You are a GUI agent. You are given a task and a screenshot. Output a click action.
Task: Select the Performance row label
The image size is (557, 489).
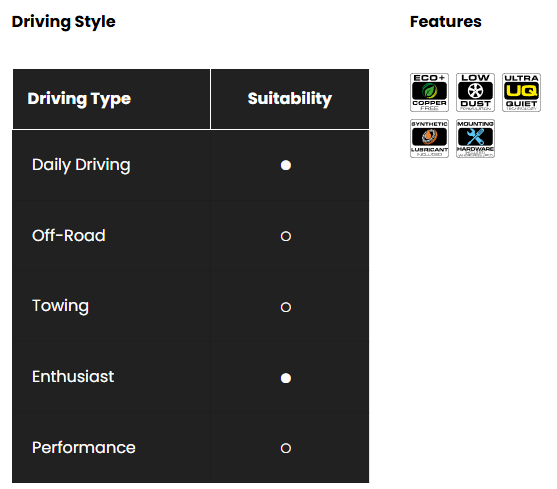click(x=83, y=447)
